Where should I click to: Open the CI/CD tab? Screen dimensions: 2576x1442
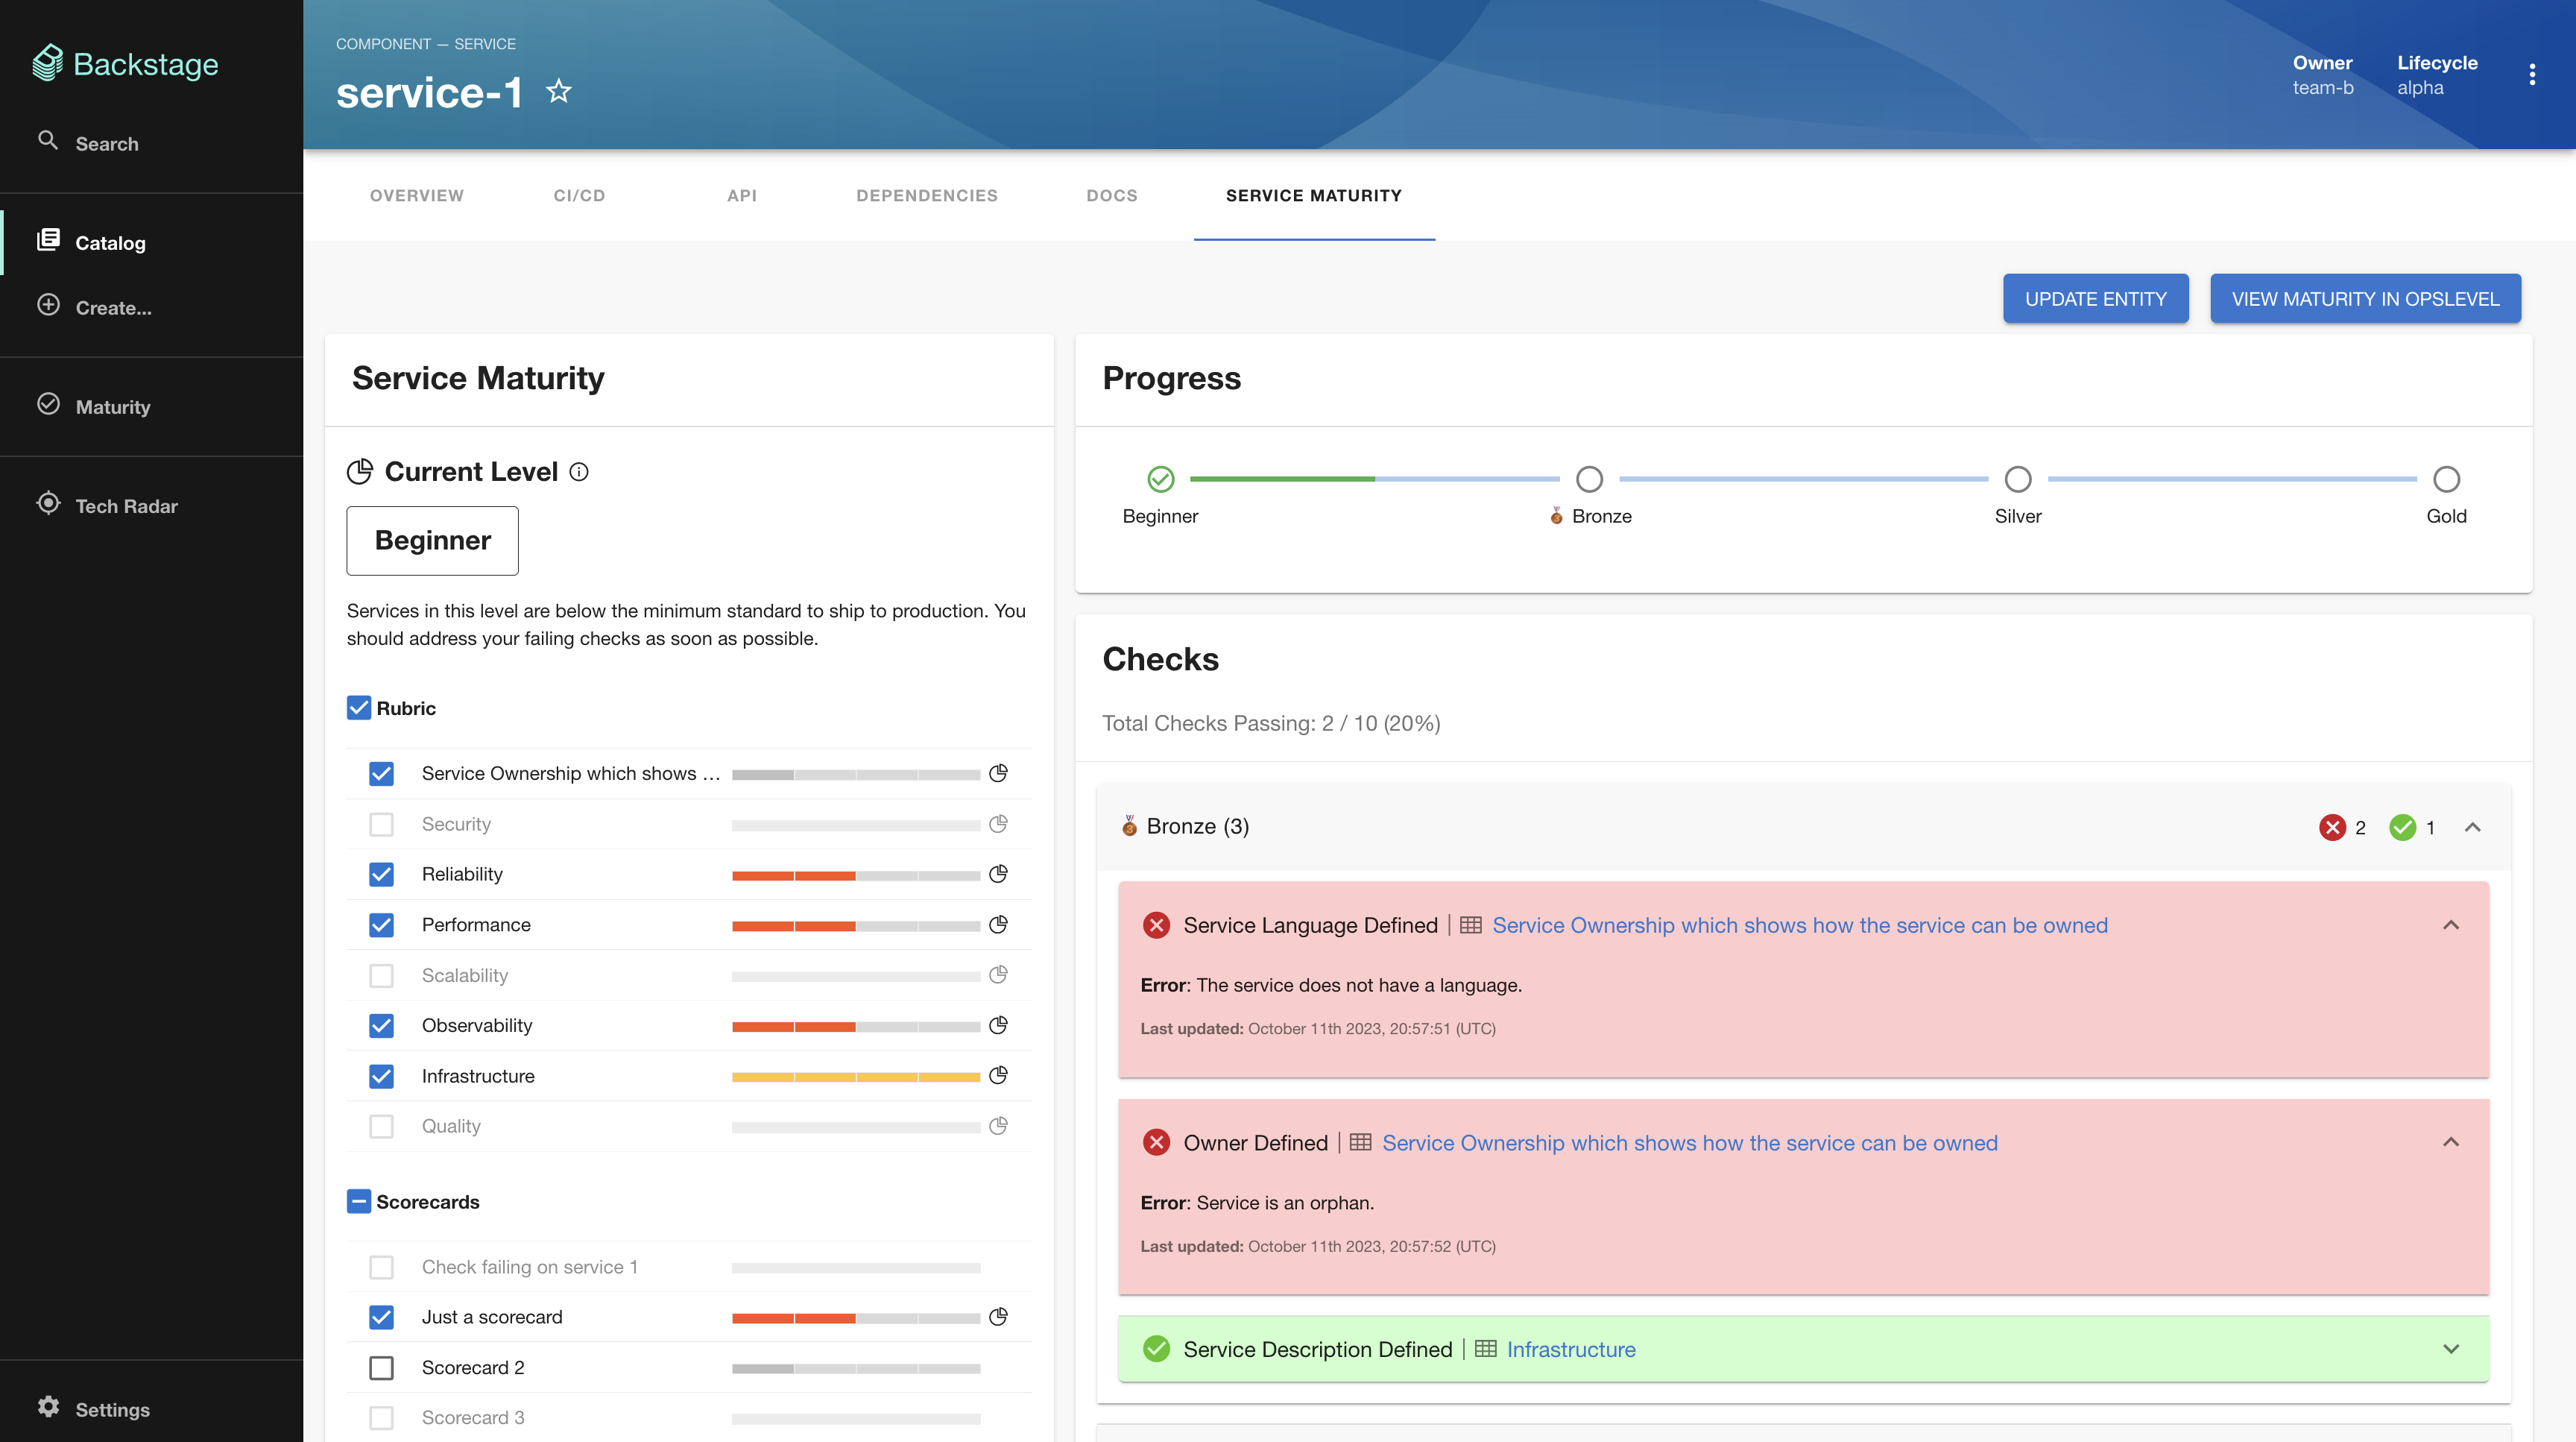click(x=579, y=196)
